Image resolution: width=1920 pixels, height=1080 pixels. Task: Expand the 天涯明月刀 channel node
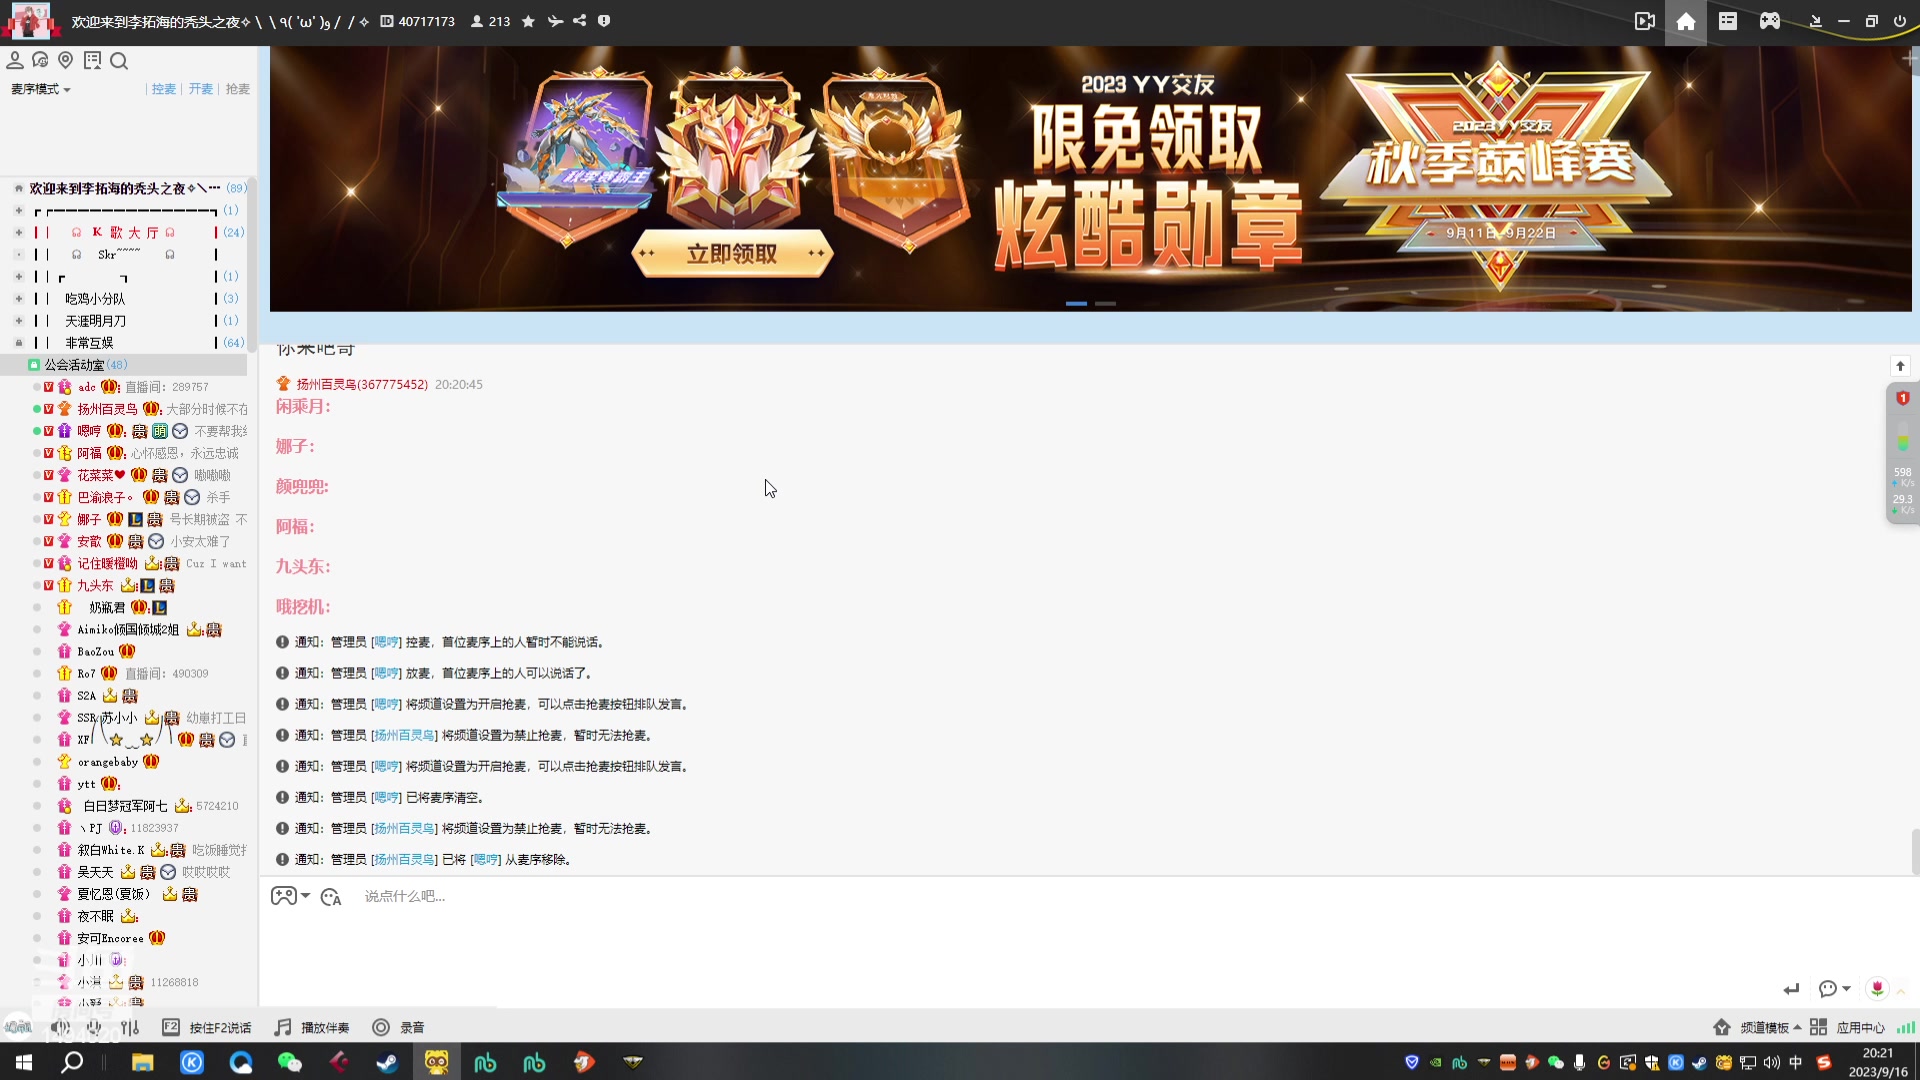tap(18, 320)
